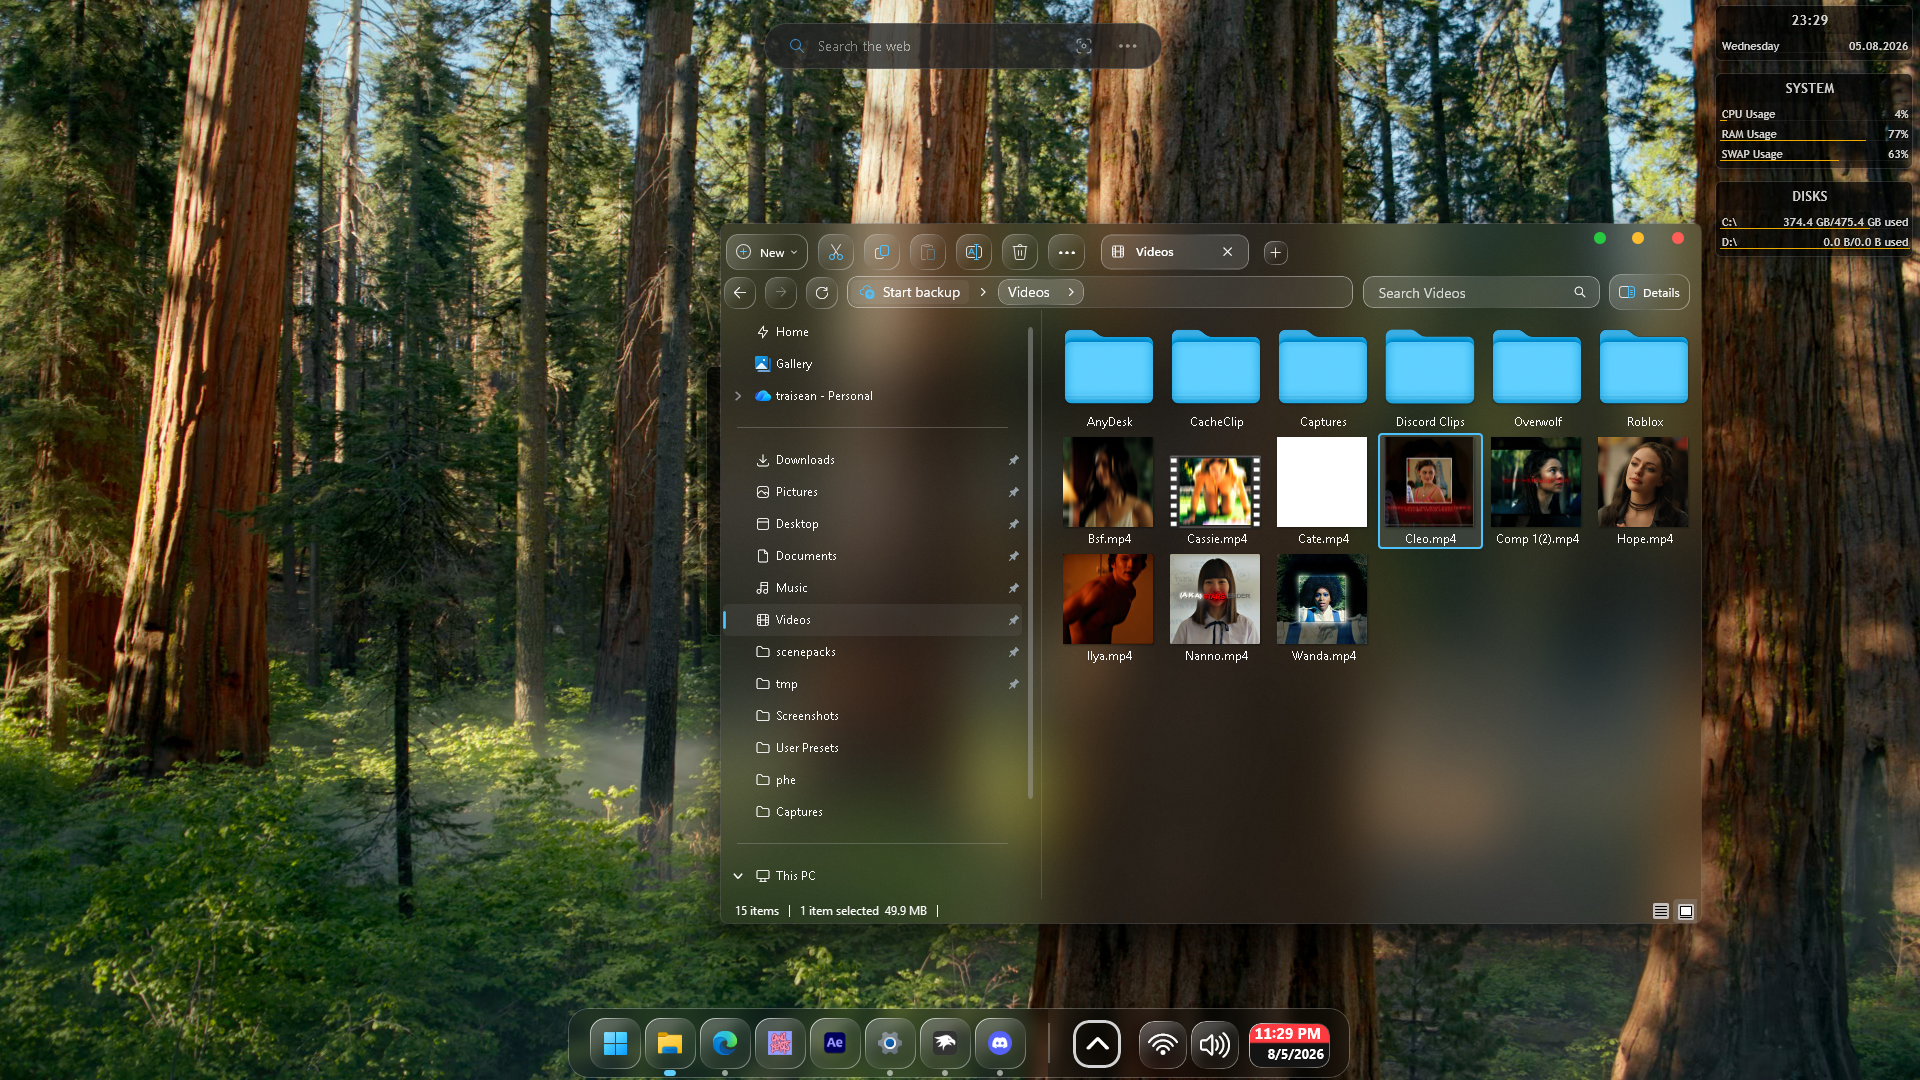
Task: Collapse the This PC section
Action: 738,876
